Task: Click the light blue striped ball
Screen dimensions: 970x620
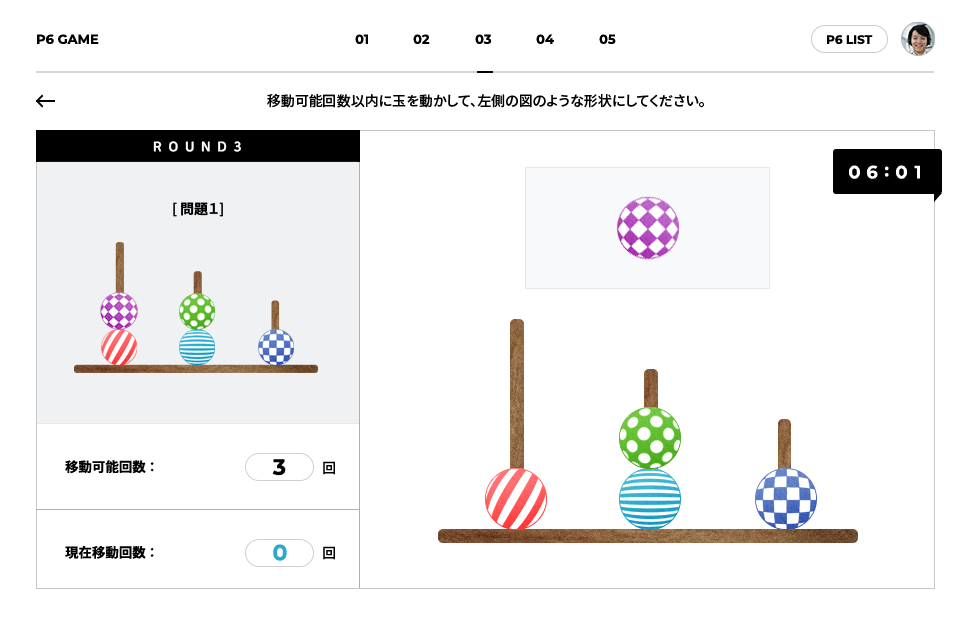Action: (650, 499)
